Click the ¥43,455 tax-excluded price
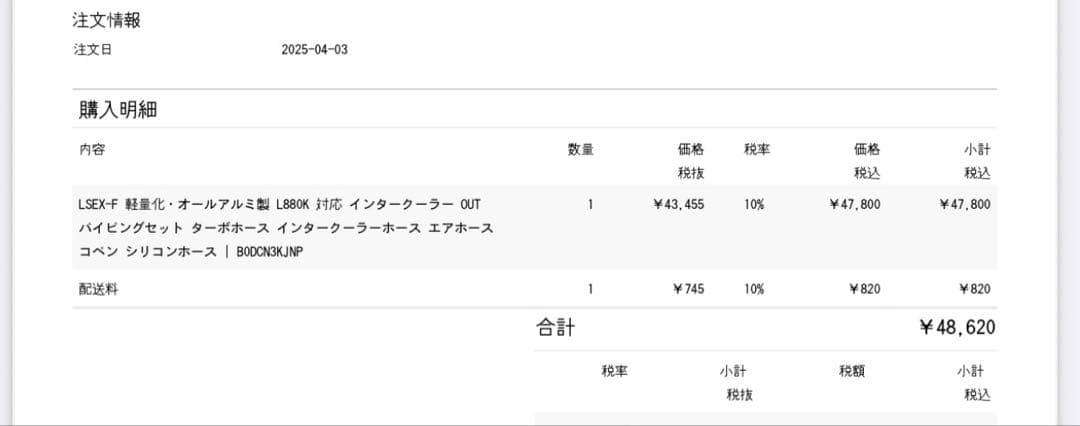 678,204
